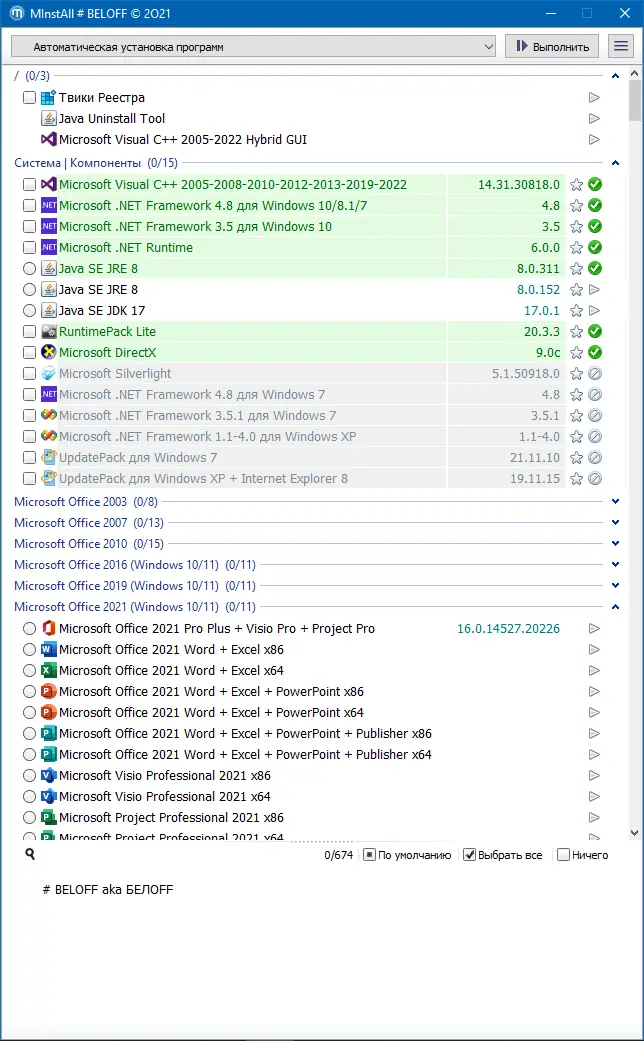Screen dimensions: 644x1041
Task: Click green checkmark for Microsoft DirectX
Action: (x=595, y=353)
